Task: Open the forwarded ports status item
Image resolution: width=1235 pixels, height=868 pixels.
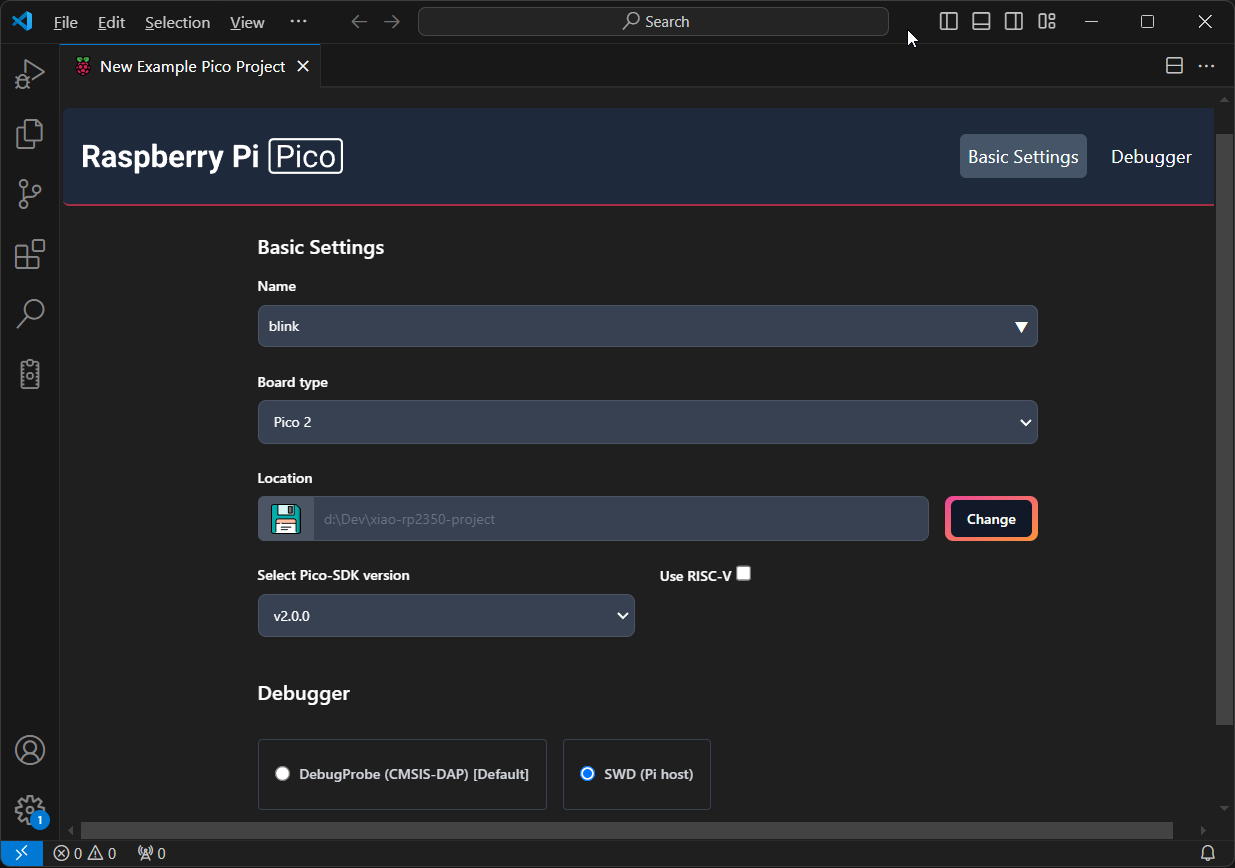Action: tap(151, 853)
